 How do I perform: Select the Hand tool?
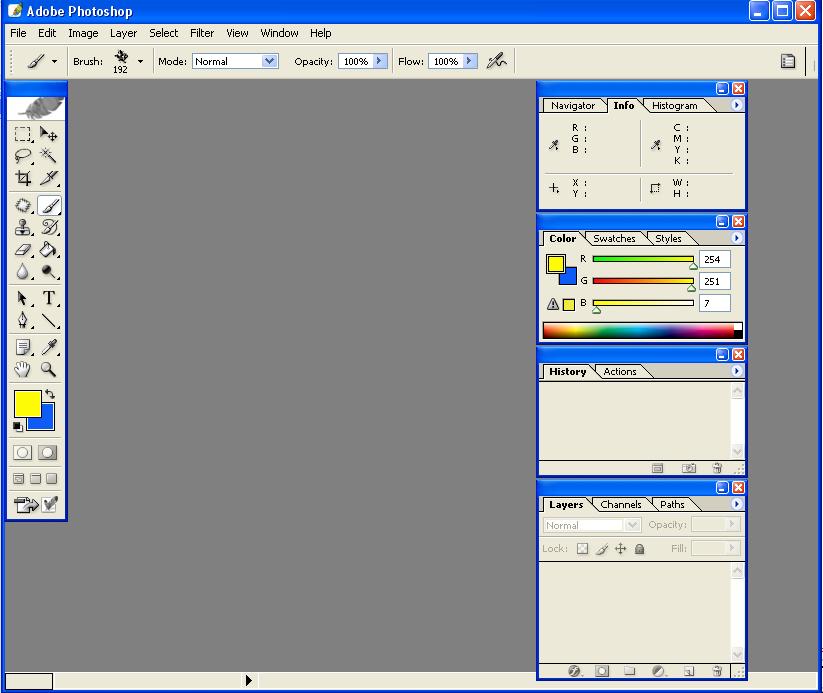point(22,369)
